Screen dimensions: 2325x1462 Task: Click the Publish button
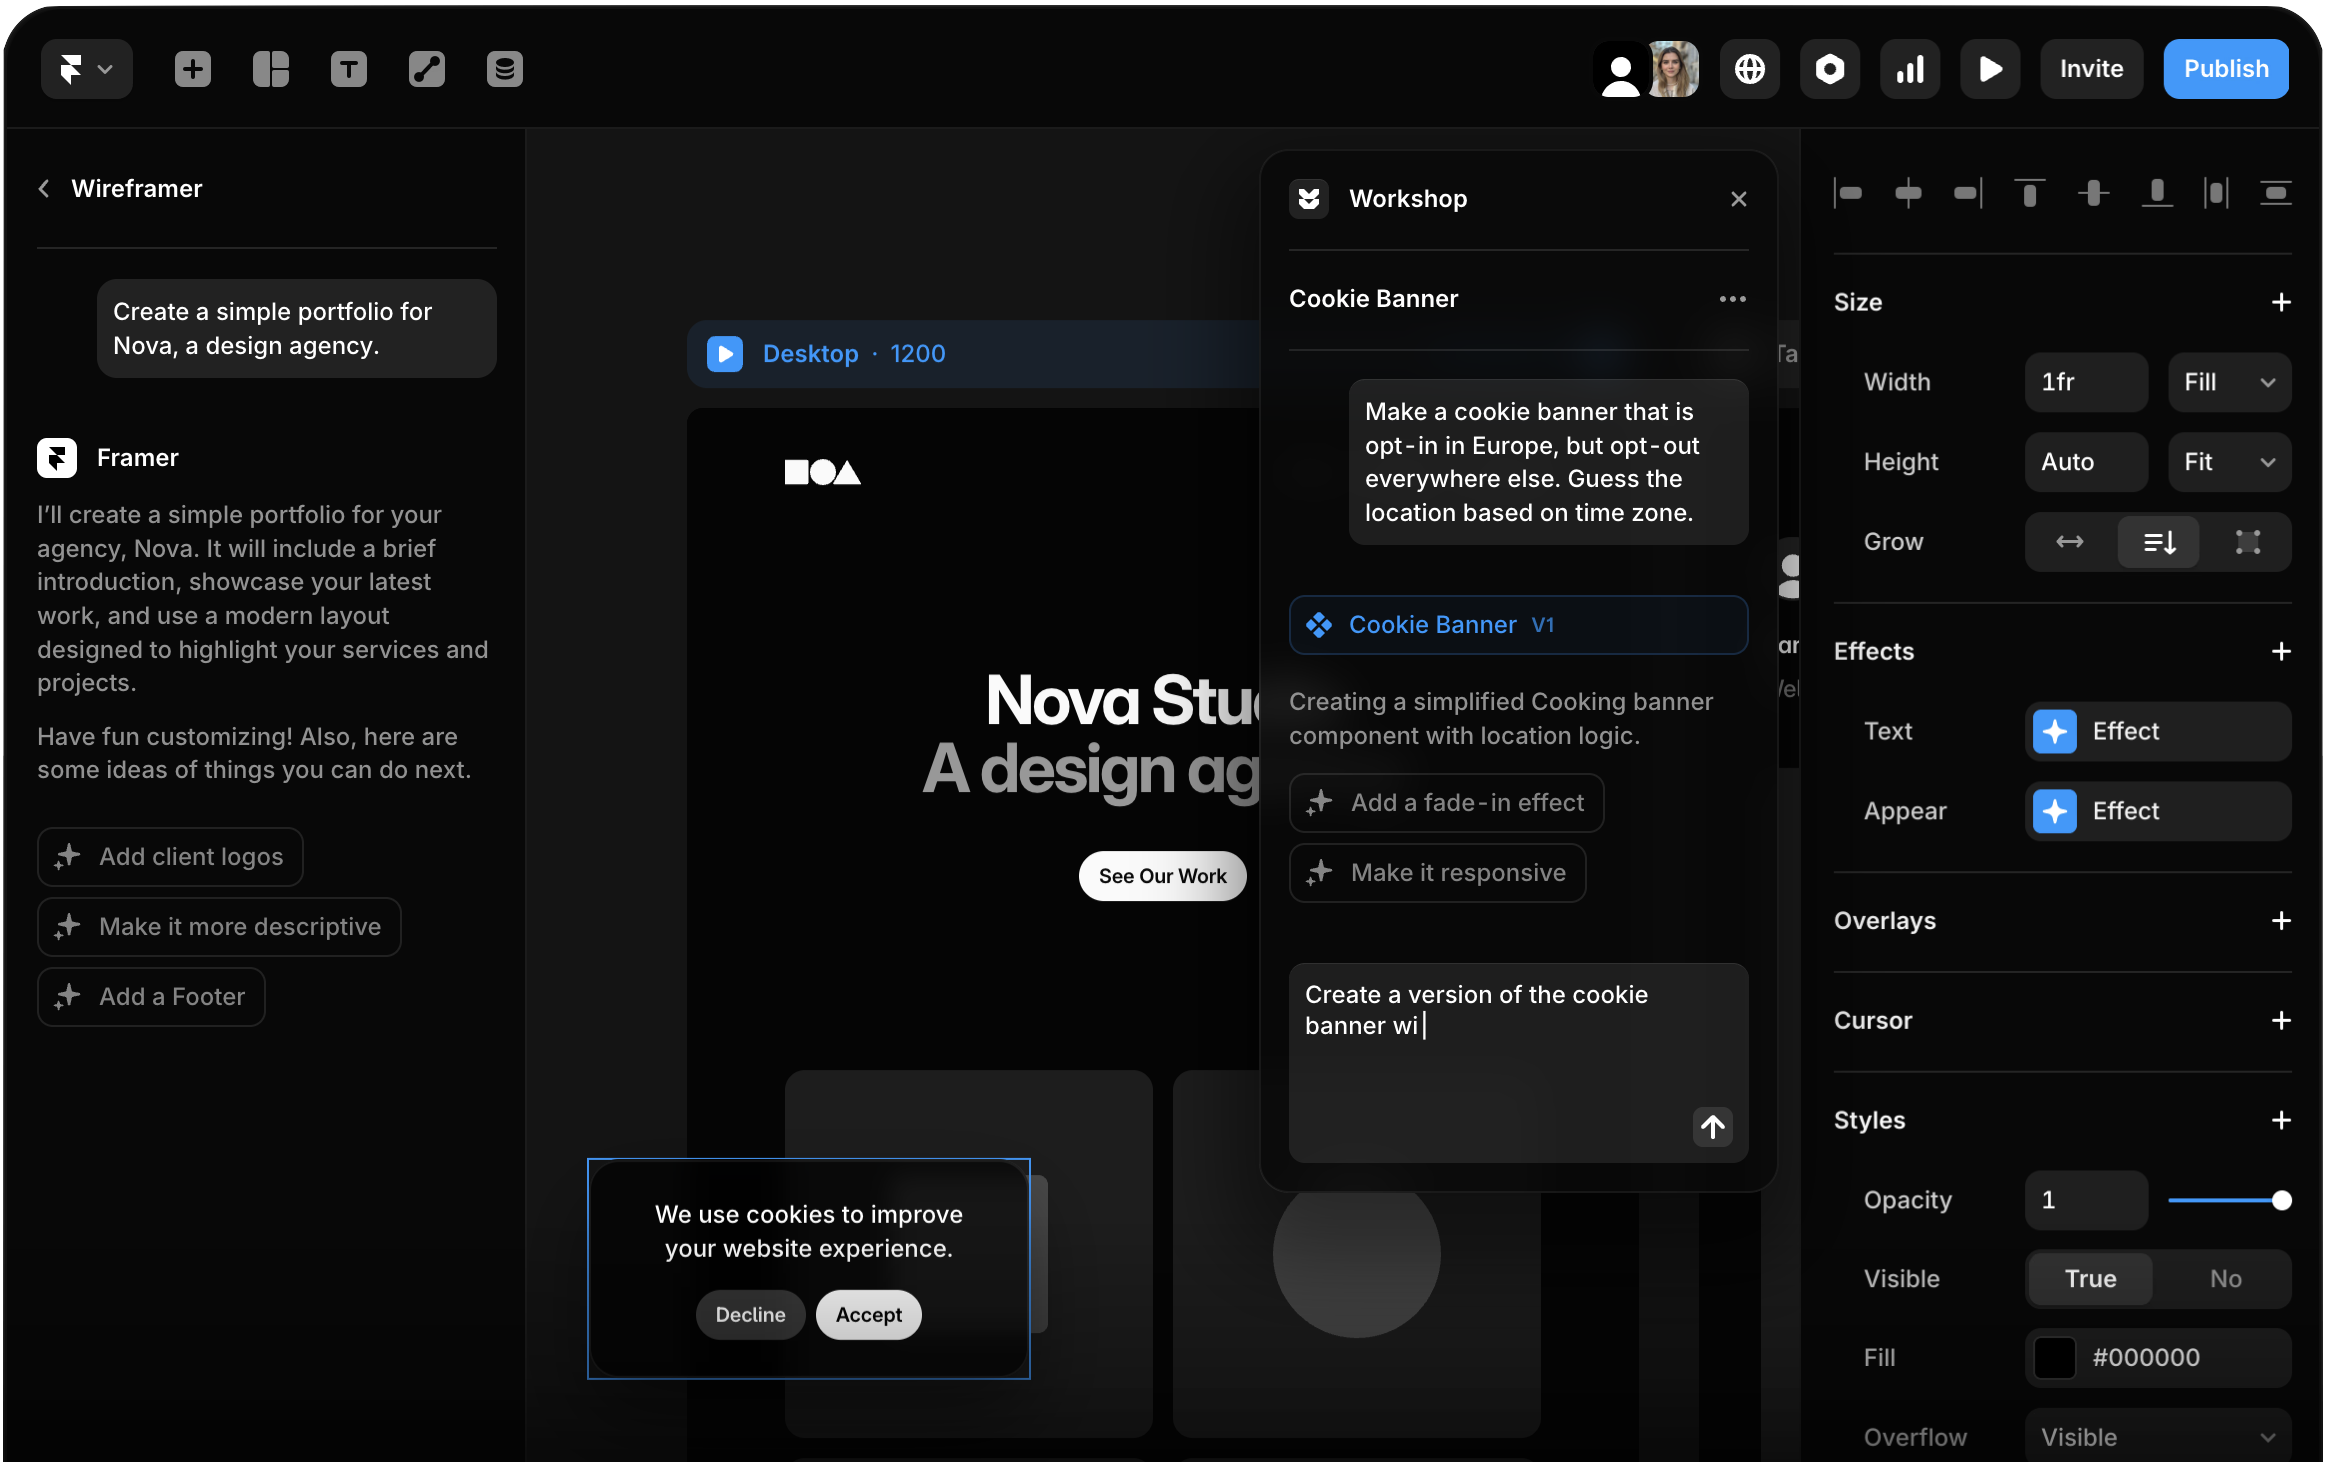[x=2225, y=69]
